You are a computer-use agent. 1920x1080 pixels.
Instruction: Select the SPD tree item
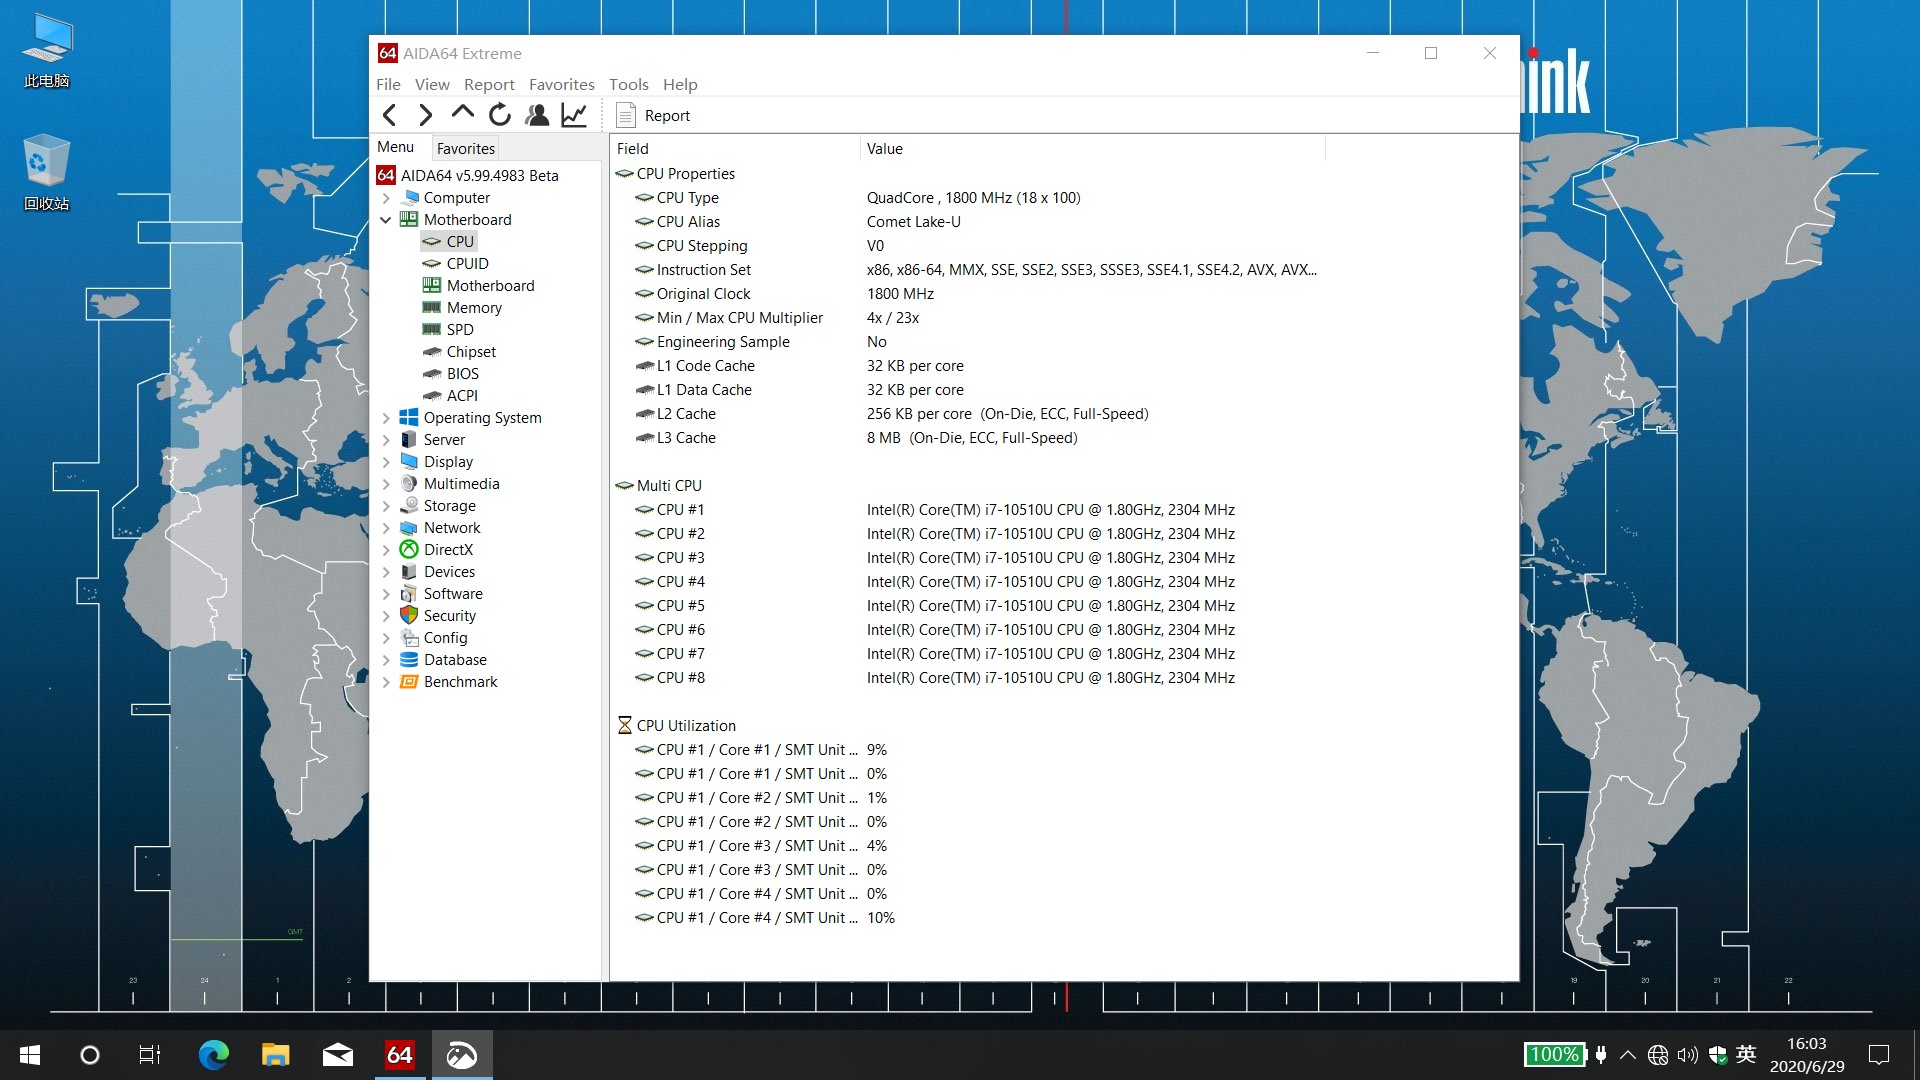460,330
